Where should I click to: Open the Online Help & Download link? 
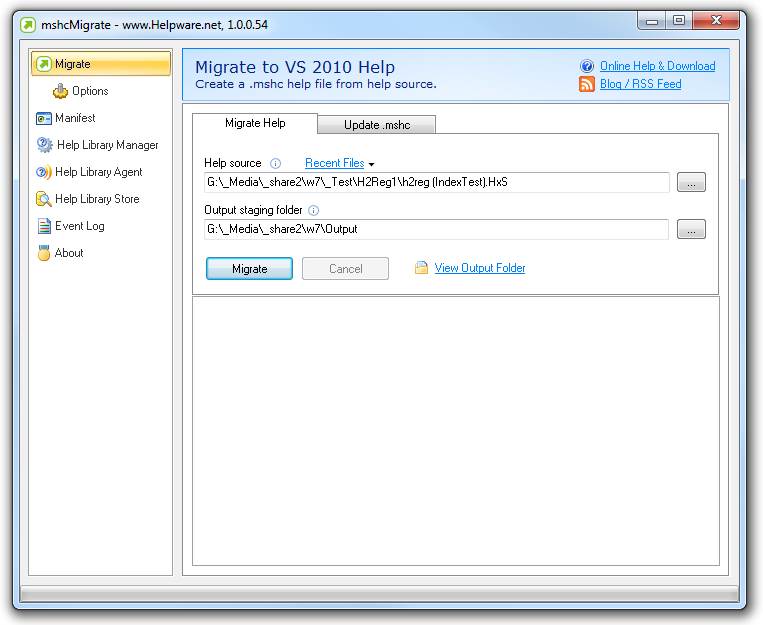click(x=657, y=66)
